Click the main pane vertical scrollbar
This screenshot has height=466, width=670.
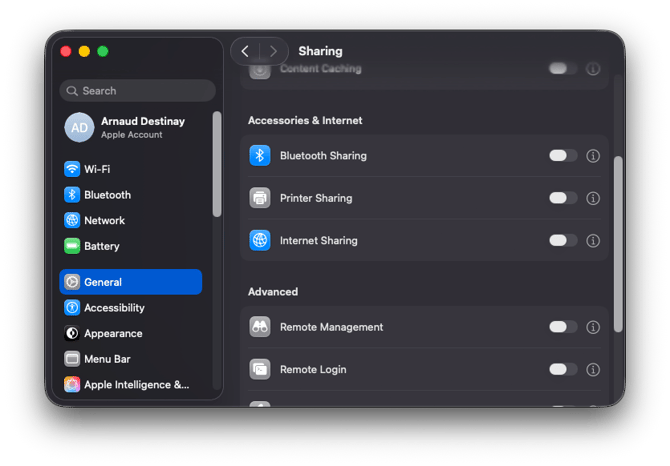point(618,244)
